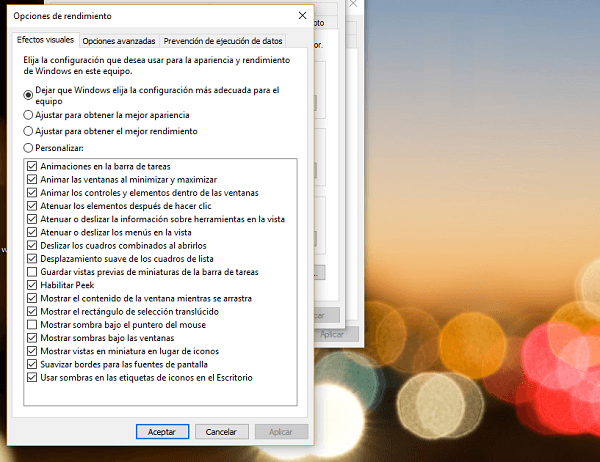
Task: Uncheck 'Animaciones en la barra de tareas'
Action: pyautogui.click(x=33, y=166)
